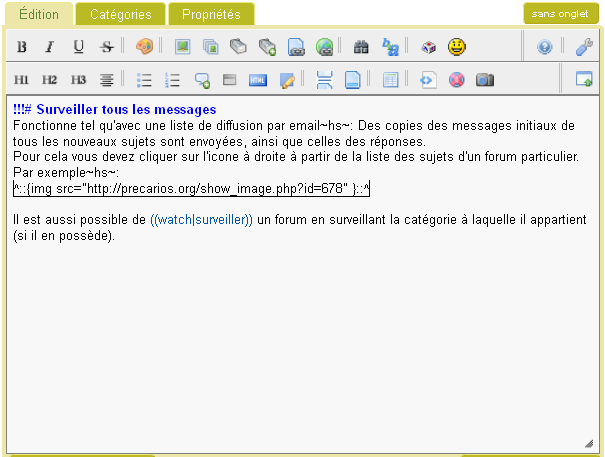Click the speech bubble with plus icon
Image resolution: width=605 pixels, height=457 pixels.
tap(202, 80)
